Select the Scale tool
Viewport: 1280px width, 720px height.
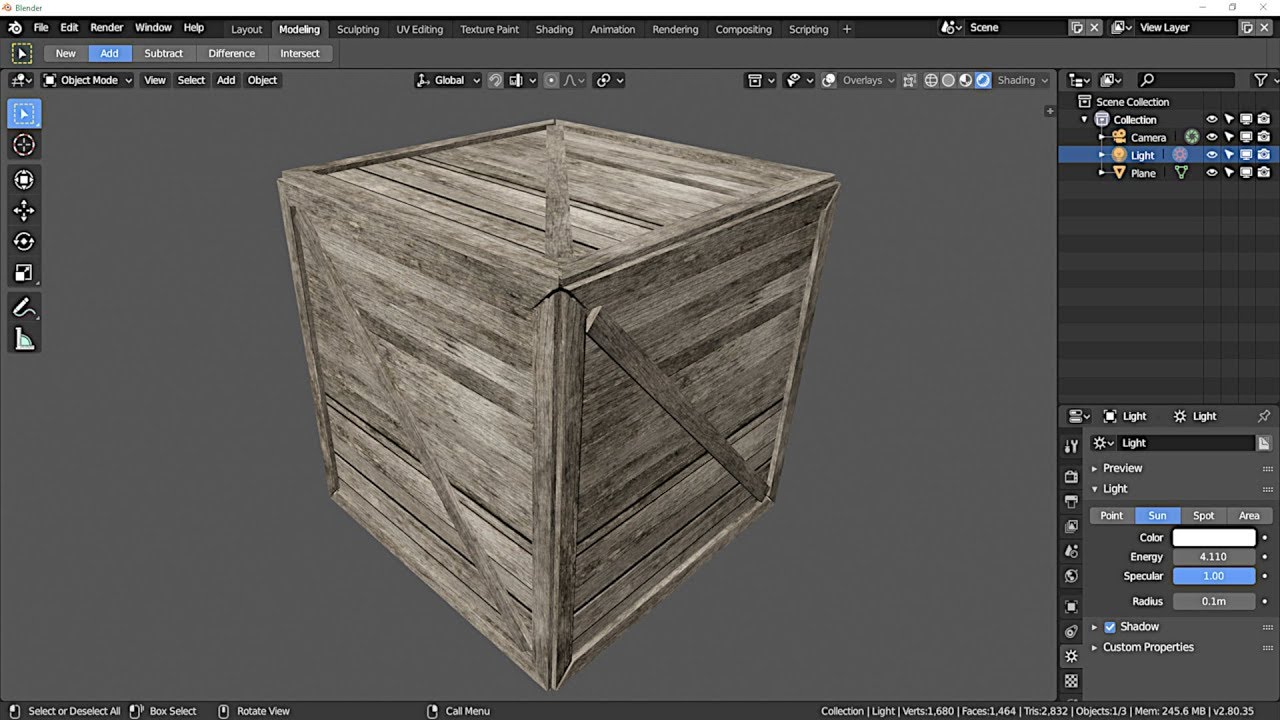coord(24,272)
